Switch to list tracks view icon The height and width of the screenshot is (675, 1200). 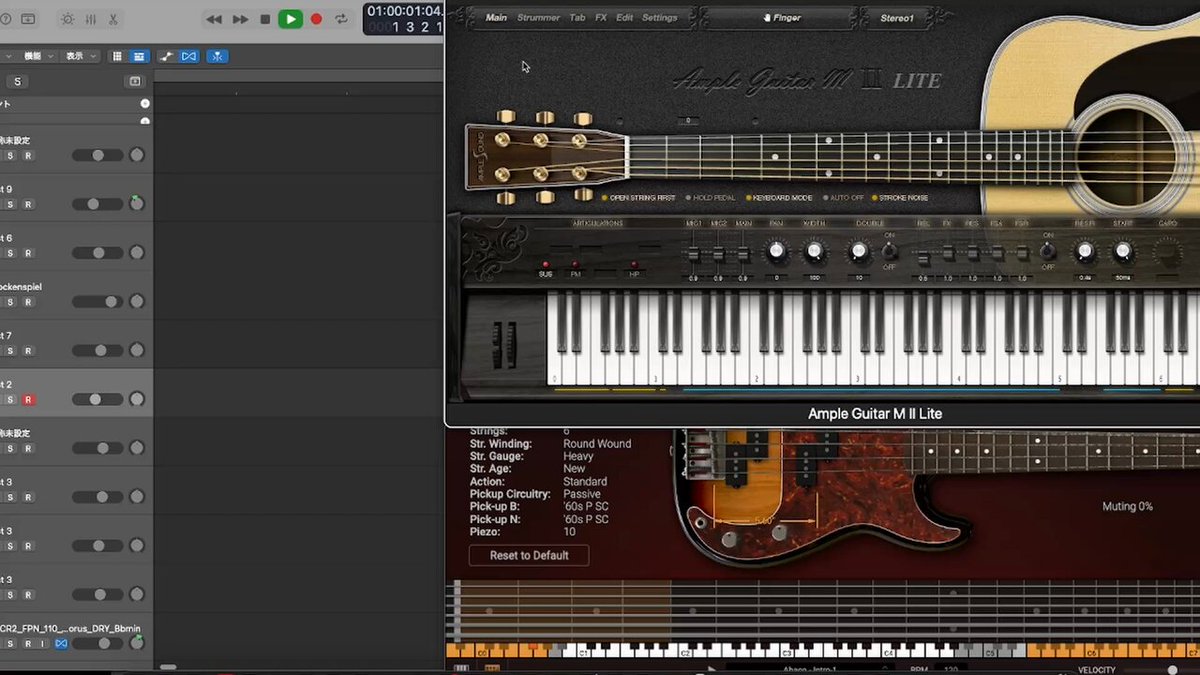[x=139, y=56]
